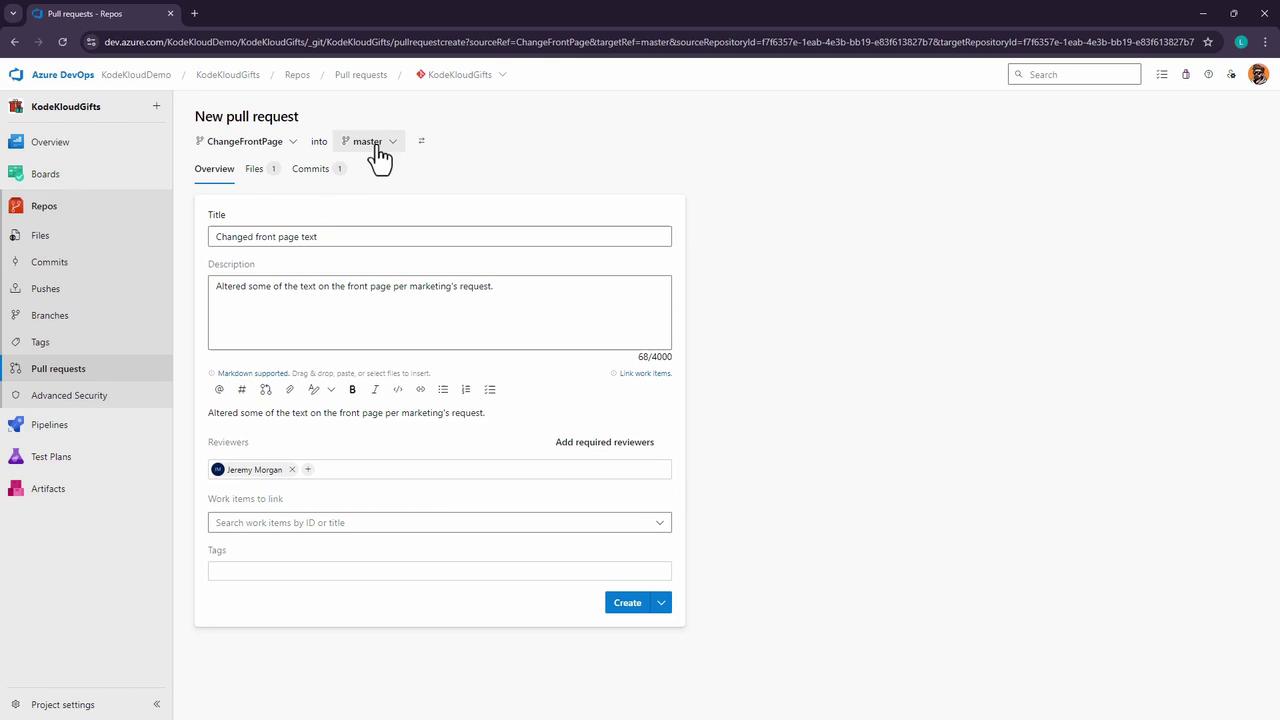
Task: Click the work item hashtag (#) icon
Action: point(242,389)
